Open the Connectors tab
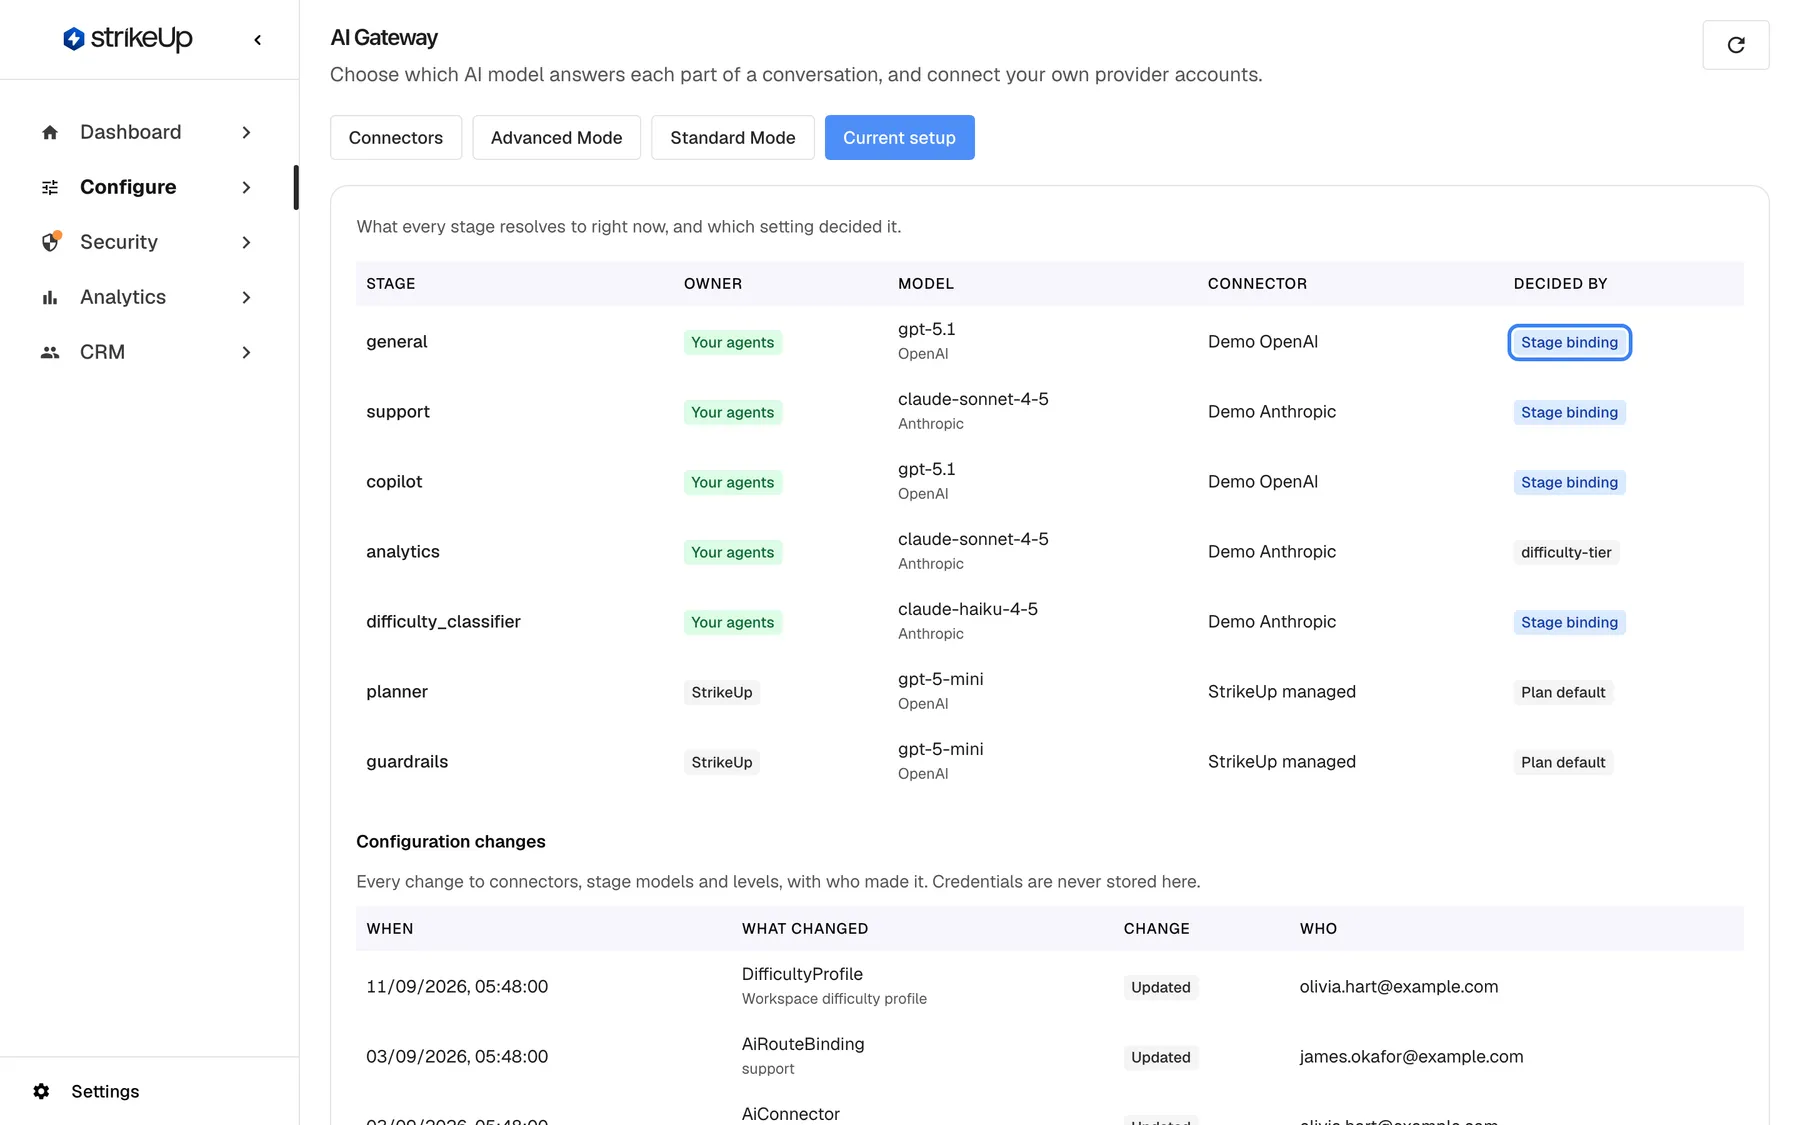The height and width of the screenshot is (1125, 1800). click(396, 137)
